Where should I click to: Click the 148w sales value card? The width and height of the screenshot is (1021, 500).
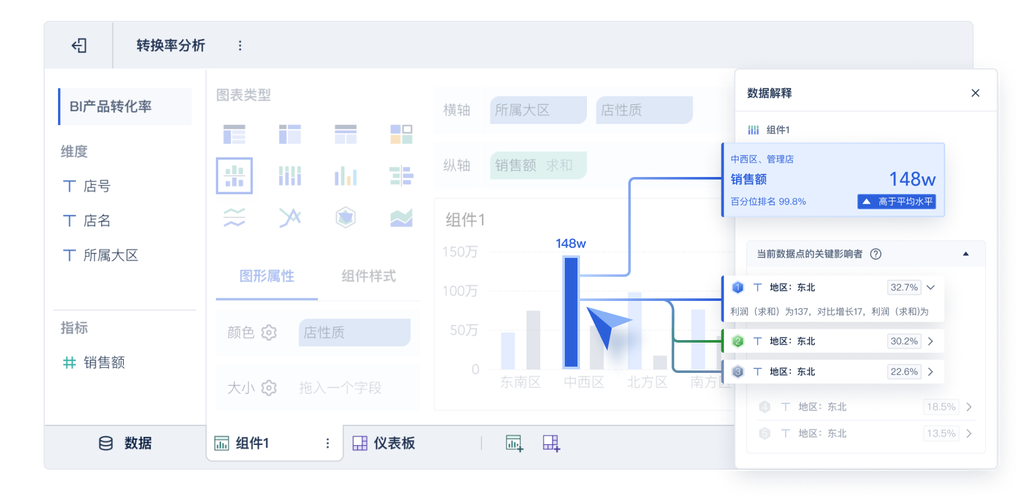coord(833,180)
